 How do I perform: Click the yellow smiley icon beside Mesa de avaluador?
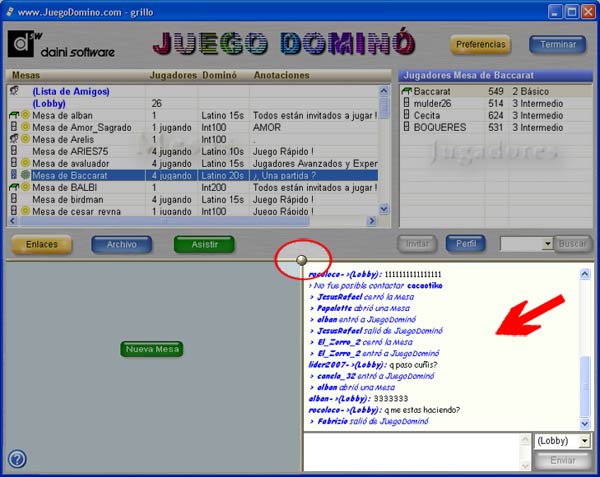click(x=25, y=163)
